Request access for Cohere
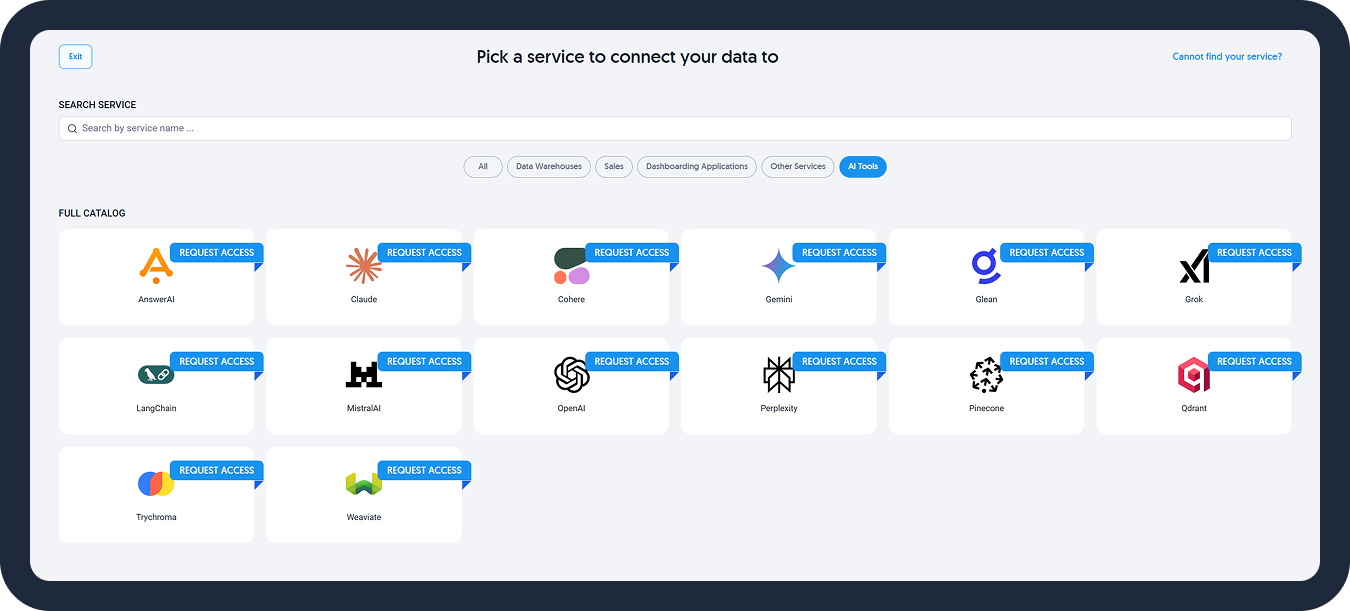 click(632, 253)
